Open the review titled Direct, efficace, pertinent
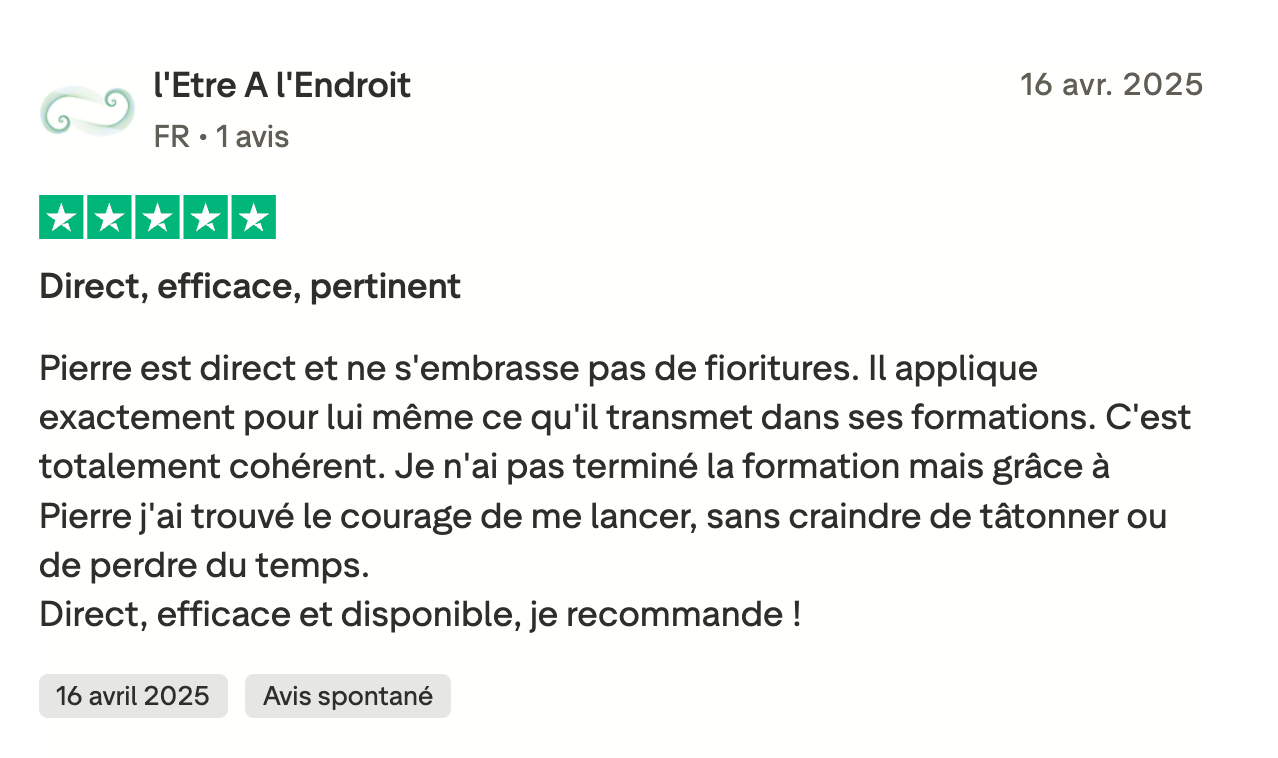Image resolution: width=1278 pixels, height=758 pixels. tap(250, 287)
